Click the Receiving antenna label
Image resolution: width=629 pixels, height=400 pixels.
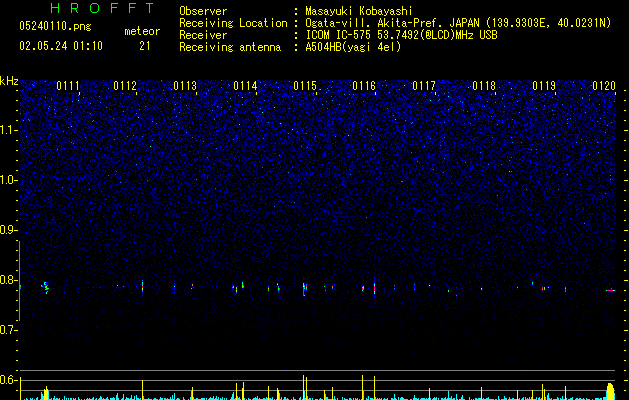[230, 47]
